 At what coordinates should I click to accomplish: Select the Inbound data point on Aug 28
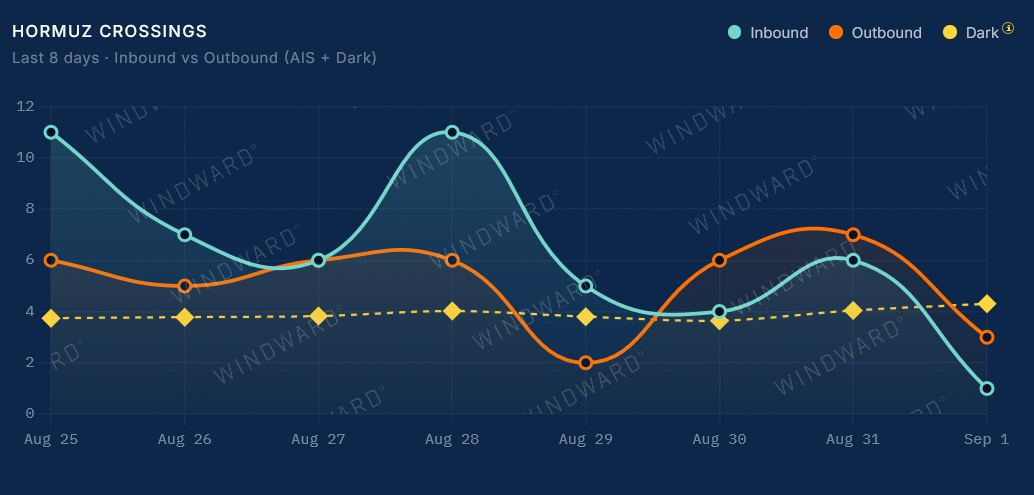pyautogui.click(x=452, y=132)
